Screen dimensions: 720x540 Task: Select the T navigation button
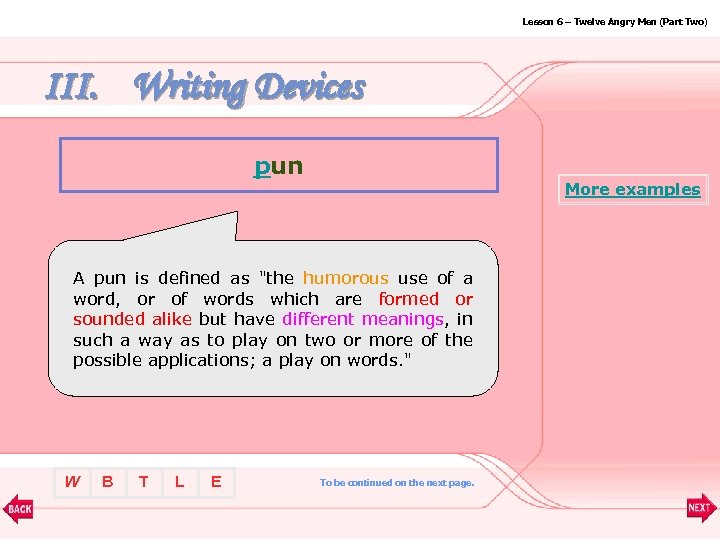pyautogui.click(x=144, y=482)
